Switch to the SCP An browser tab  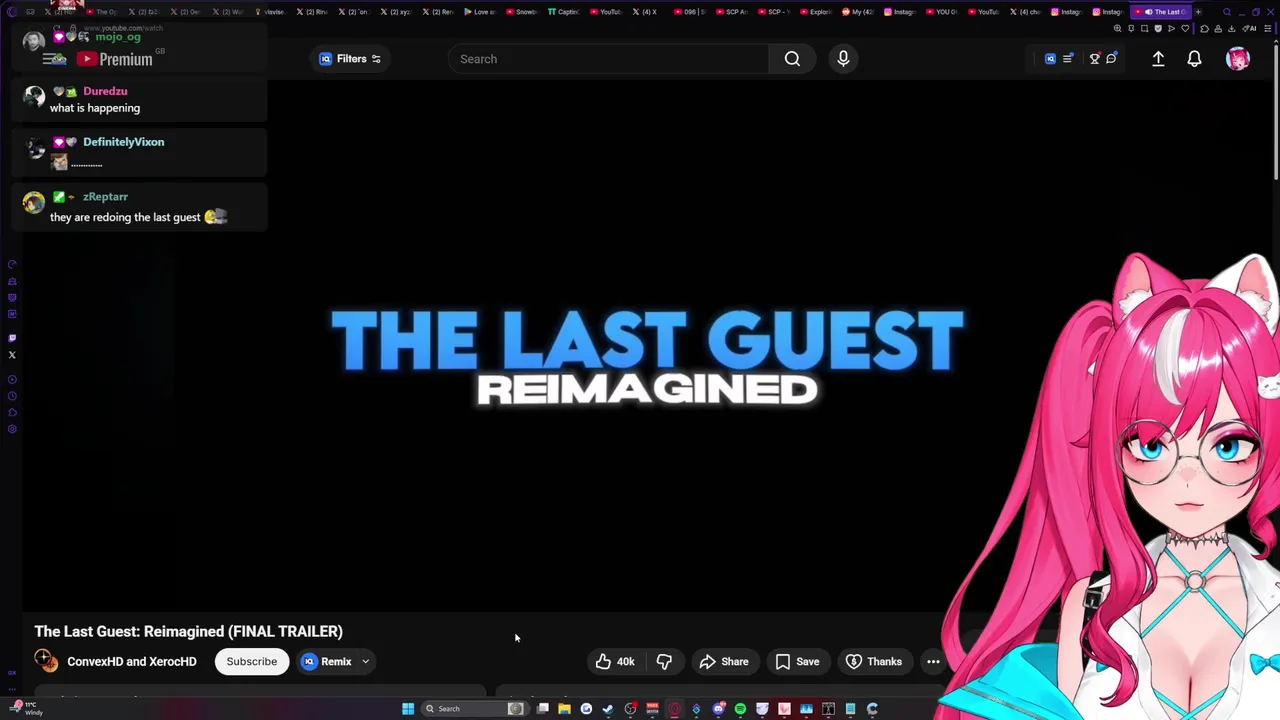click(732, 12)
